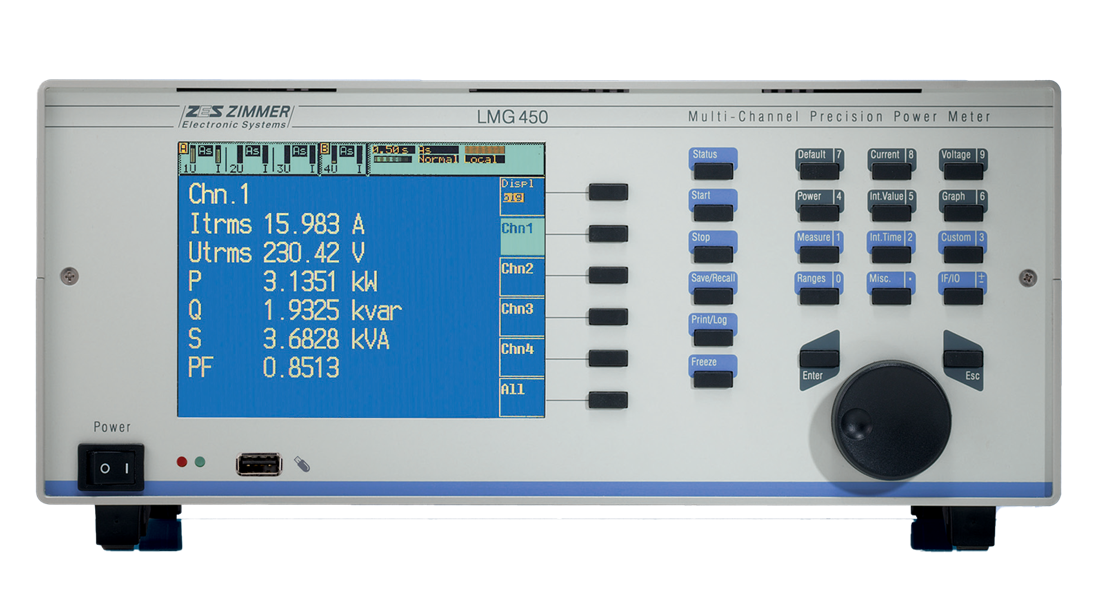The image size is (1105, 610).
Task: Click the 3U range indicator in status bar
Action: (295, 159)
